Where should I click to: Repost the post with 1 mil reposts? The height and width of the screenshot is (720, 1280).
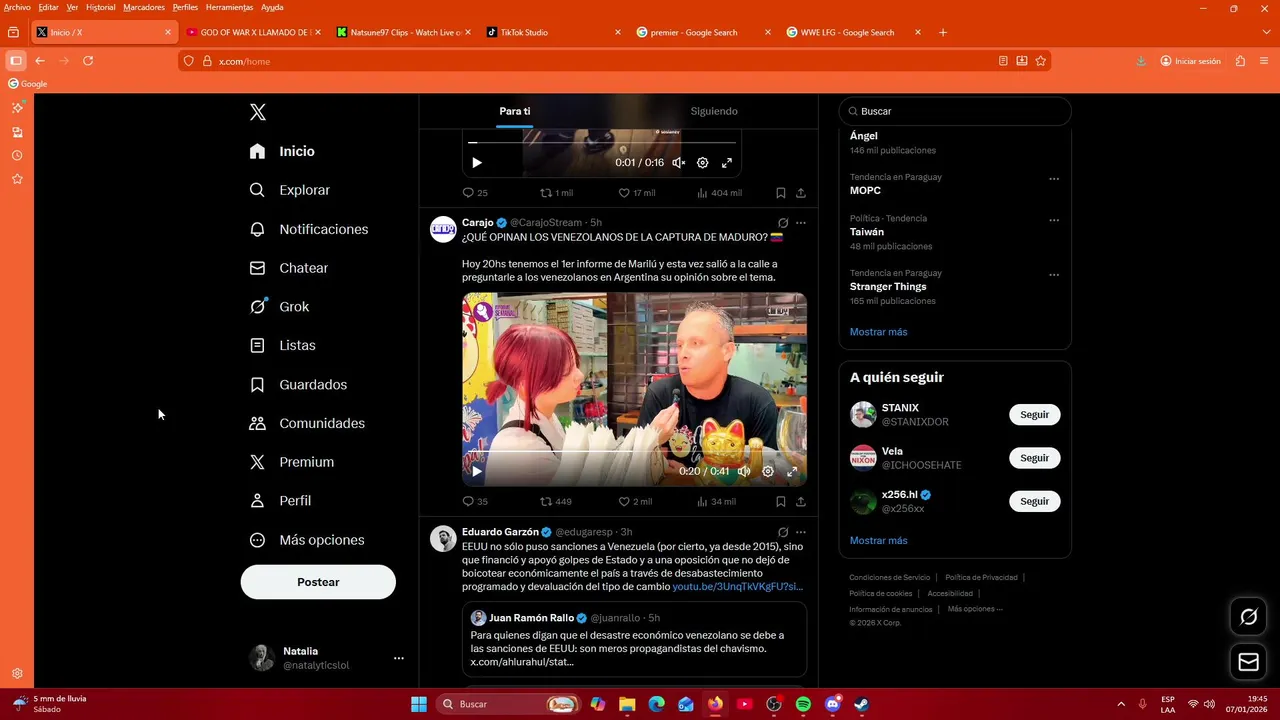click(556, 193)
